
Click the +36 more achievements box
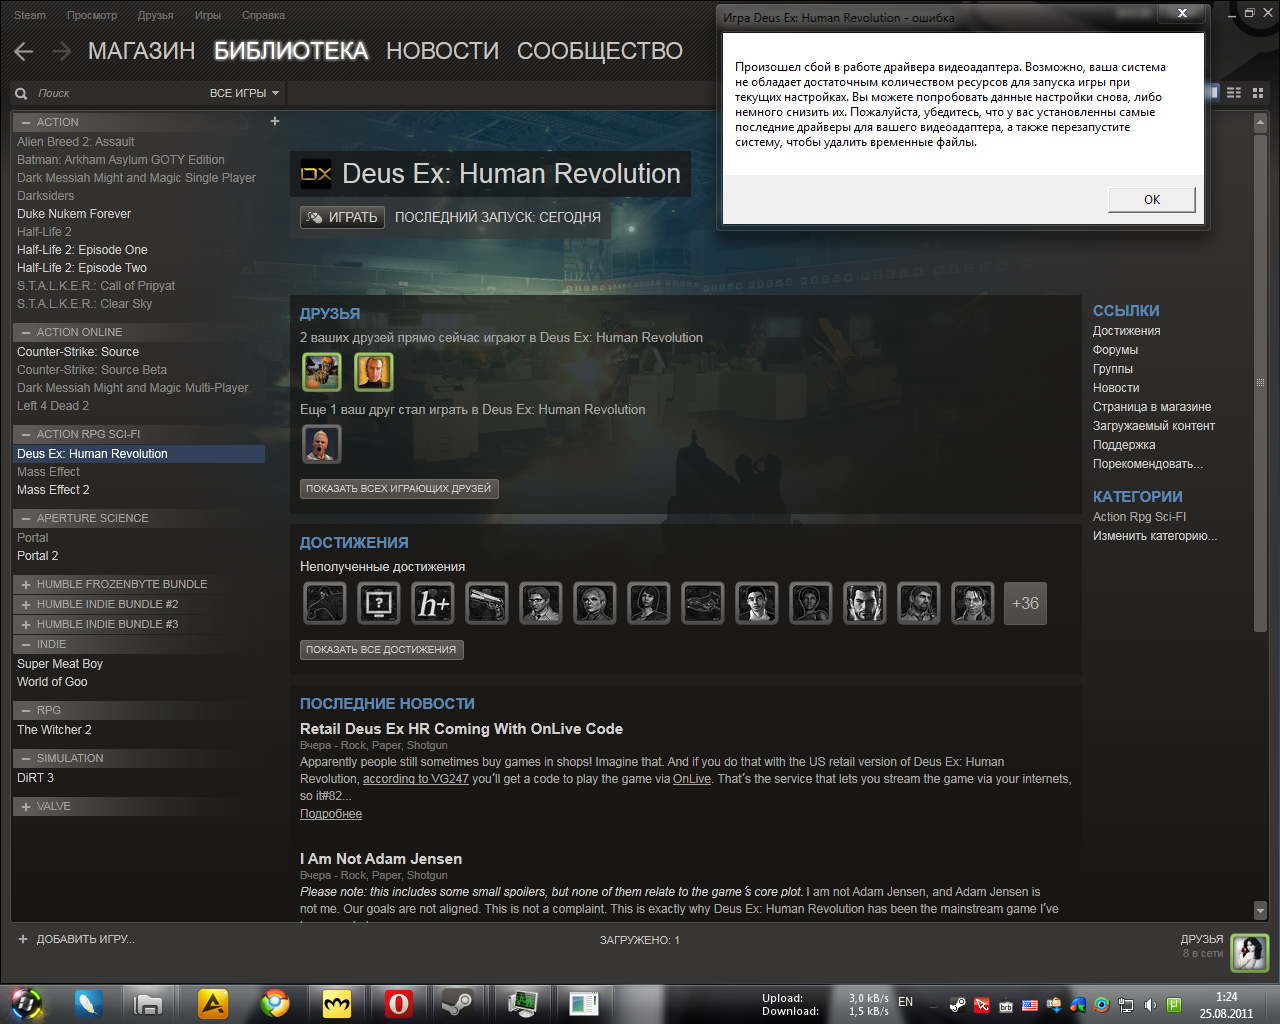click(x=1025, y=603)
